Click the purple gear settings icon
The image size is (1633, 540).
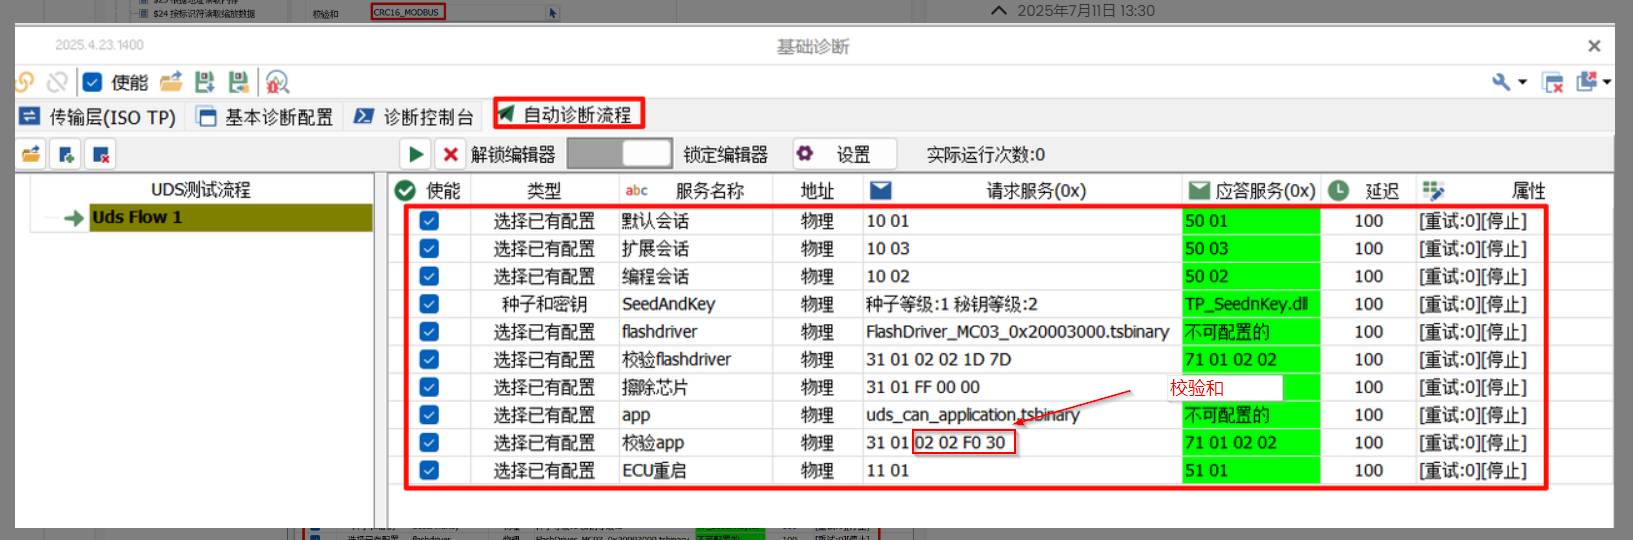tap(804, 154)
